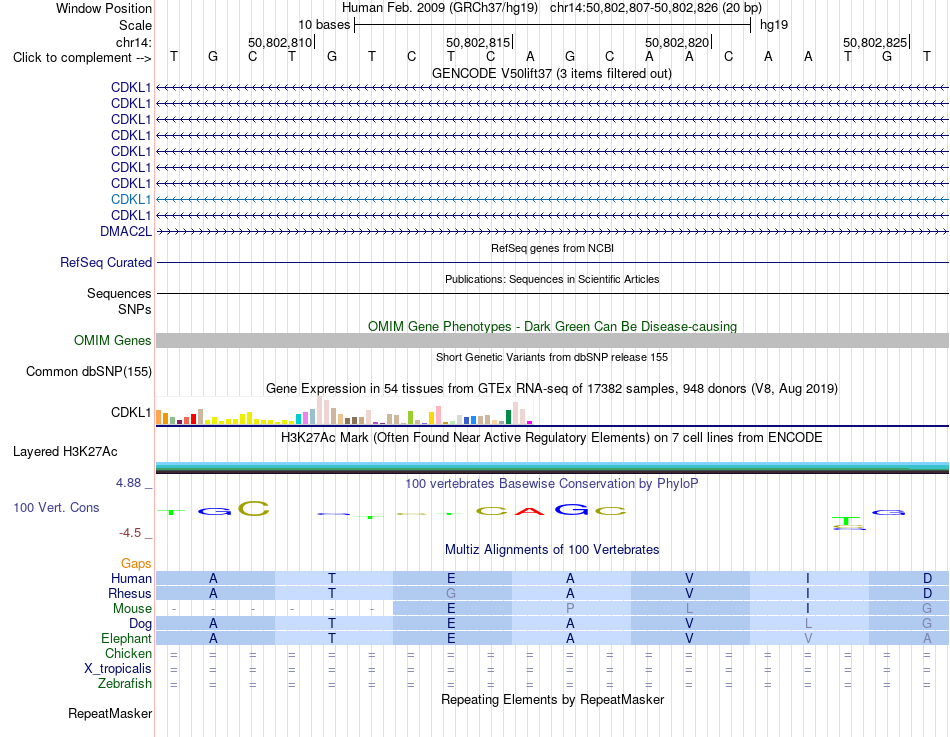Screen dimensions: 950x737
Task: Click the hg19 text beside the scale bar
Action: tap(774, 25)
